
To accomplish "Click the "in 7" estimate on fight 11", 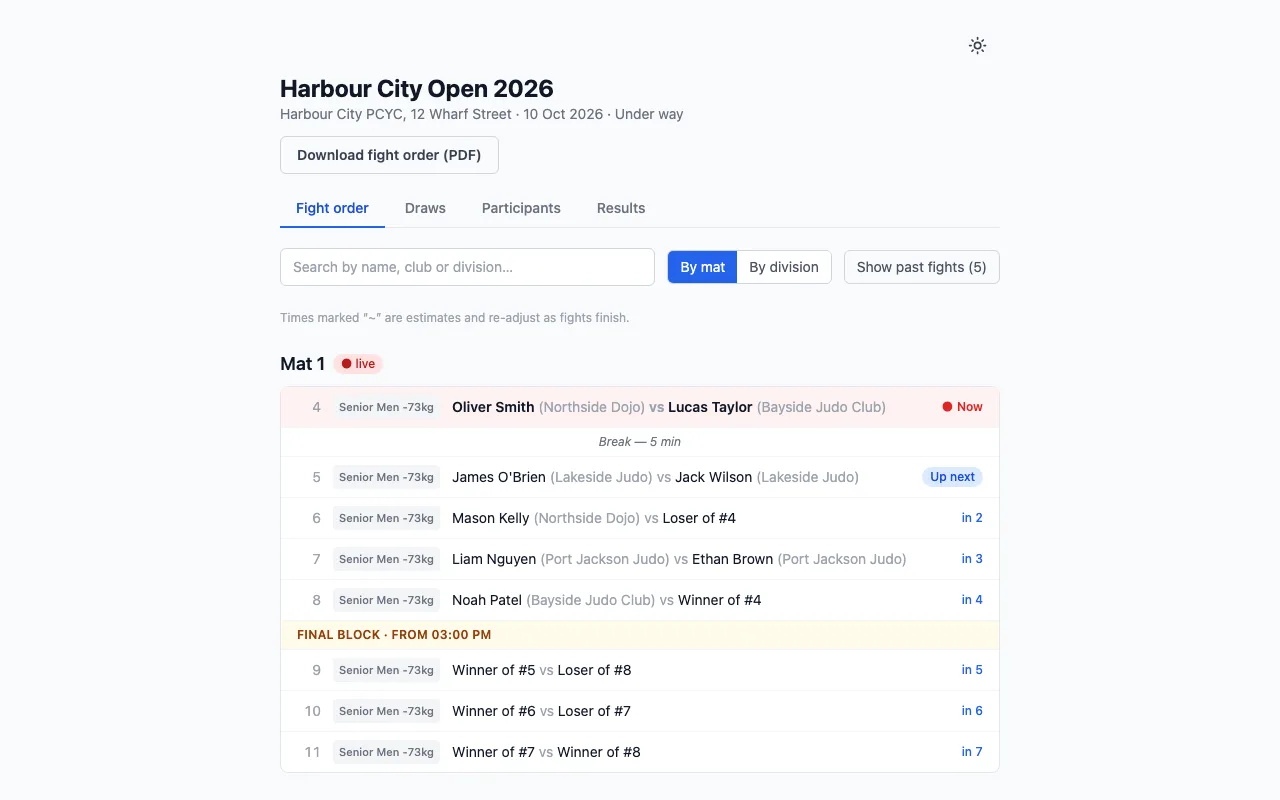I will 972,752.
